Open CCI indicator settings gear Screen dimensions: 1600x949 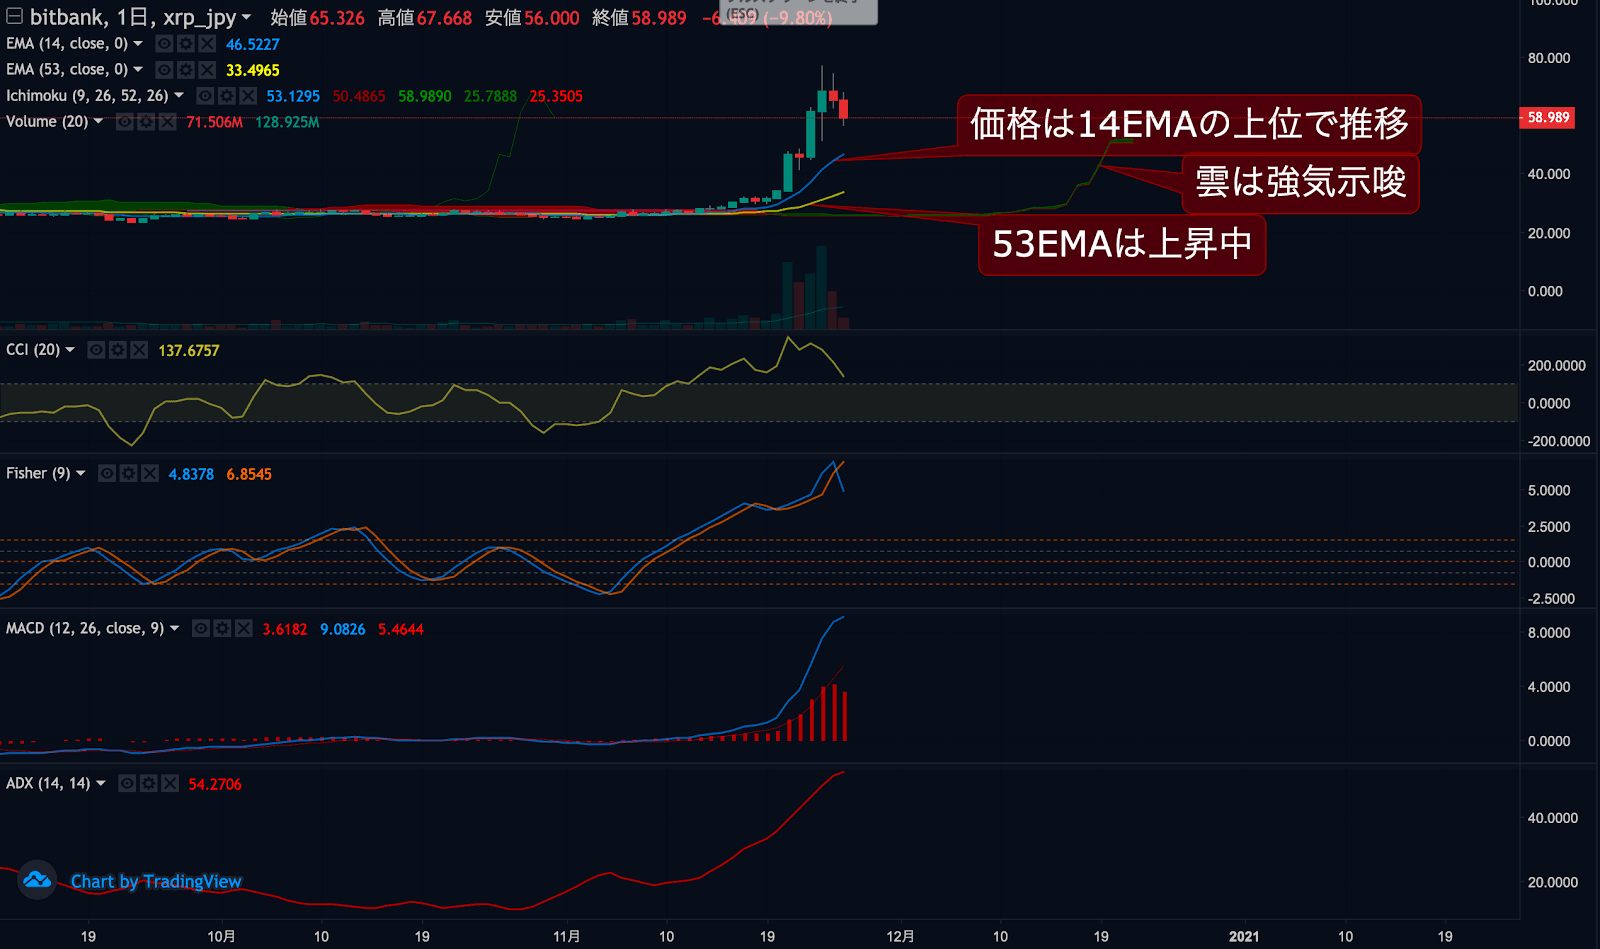click(118, 350)
